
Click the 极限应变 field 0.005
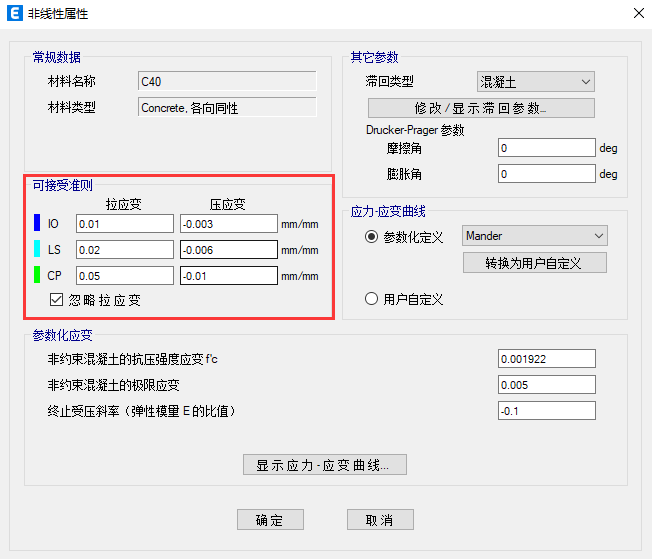pyautogui.click(x=547, y=385)
